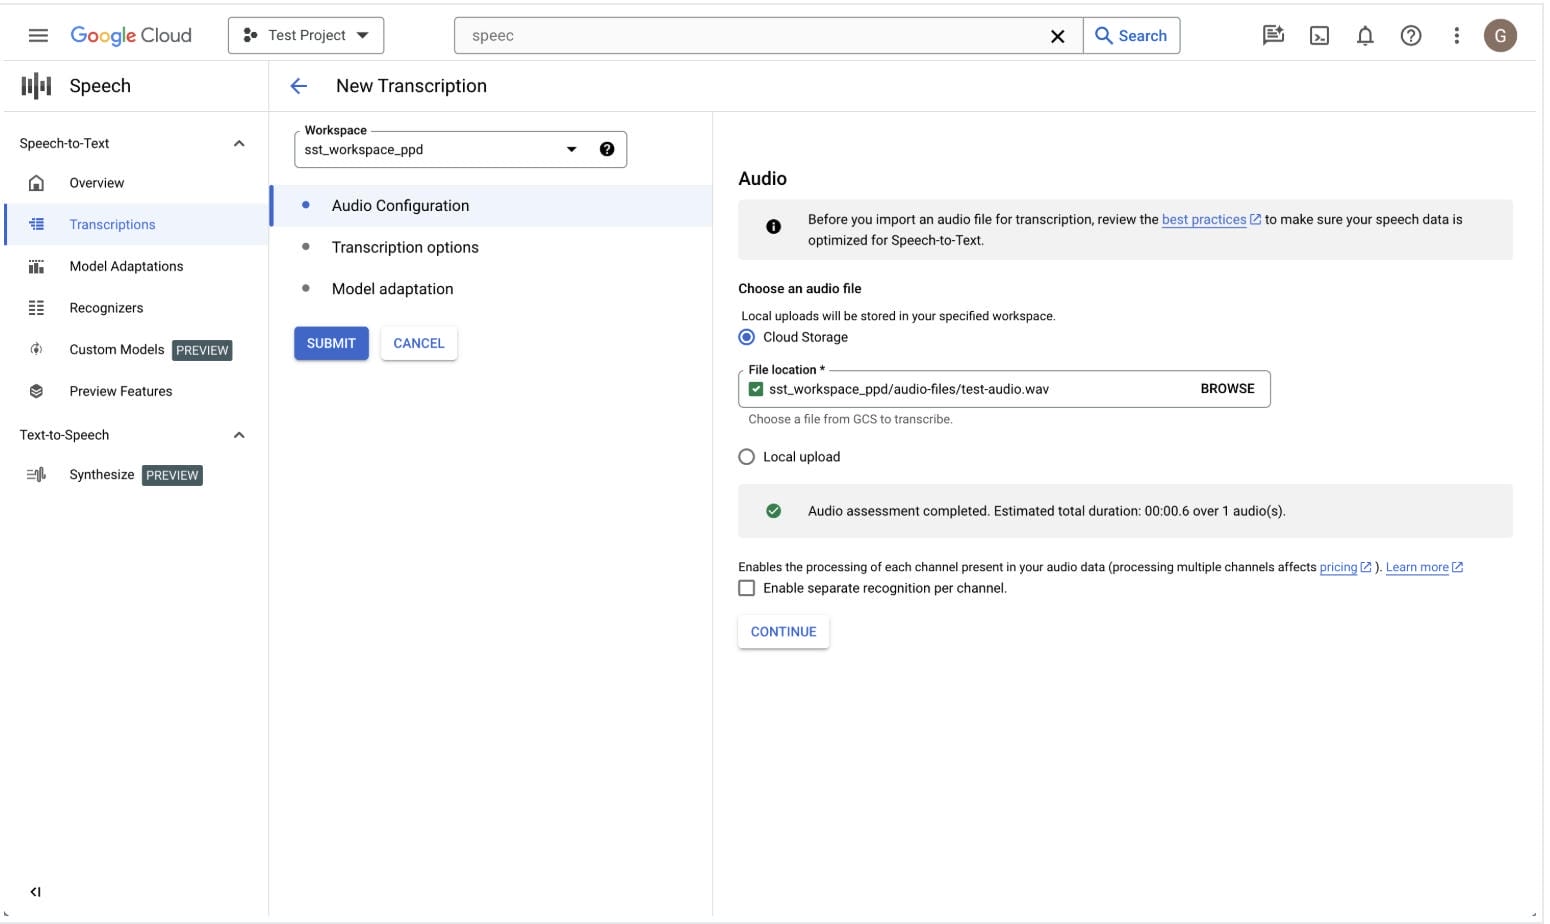Select the Cloud Storage radio button
The width and height of the screenshot is (1550, 924).
point(746,337)
